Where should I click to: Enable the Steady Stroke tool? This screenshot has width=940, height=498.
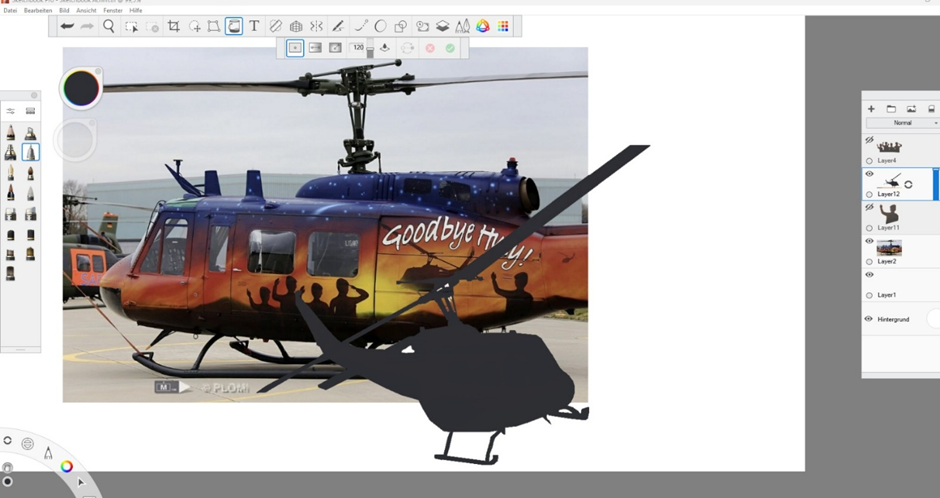tap(338, 26)
